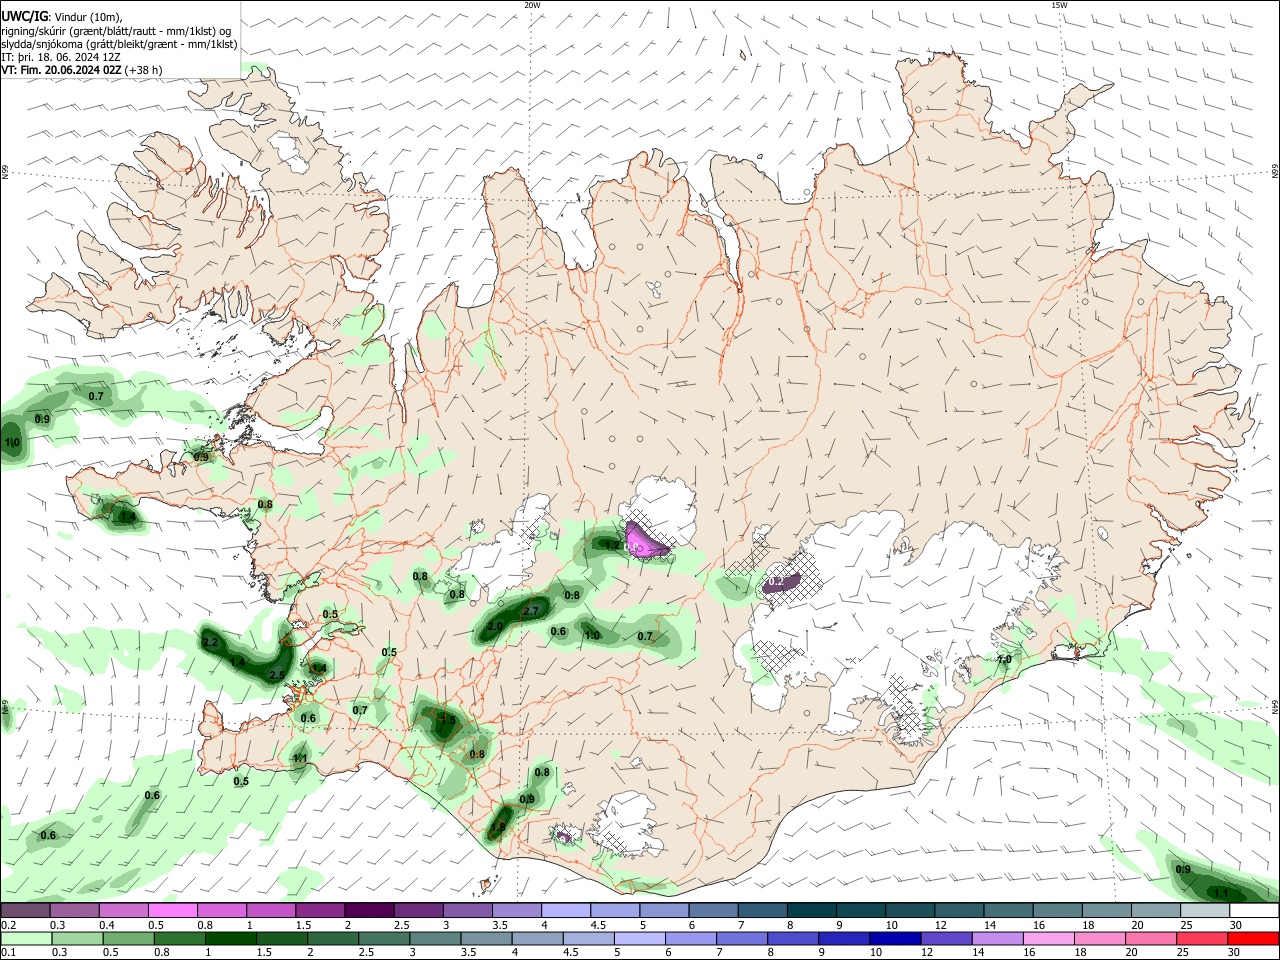
Task: Click the white last swatch of the upper legend row
Action: (1253, 911)
